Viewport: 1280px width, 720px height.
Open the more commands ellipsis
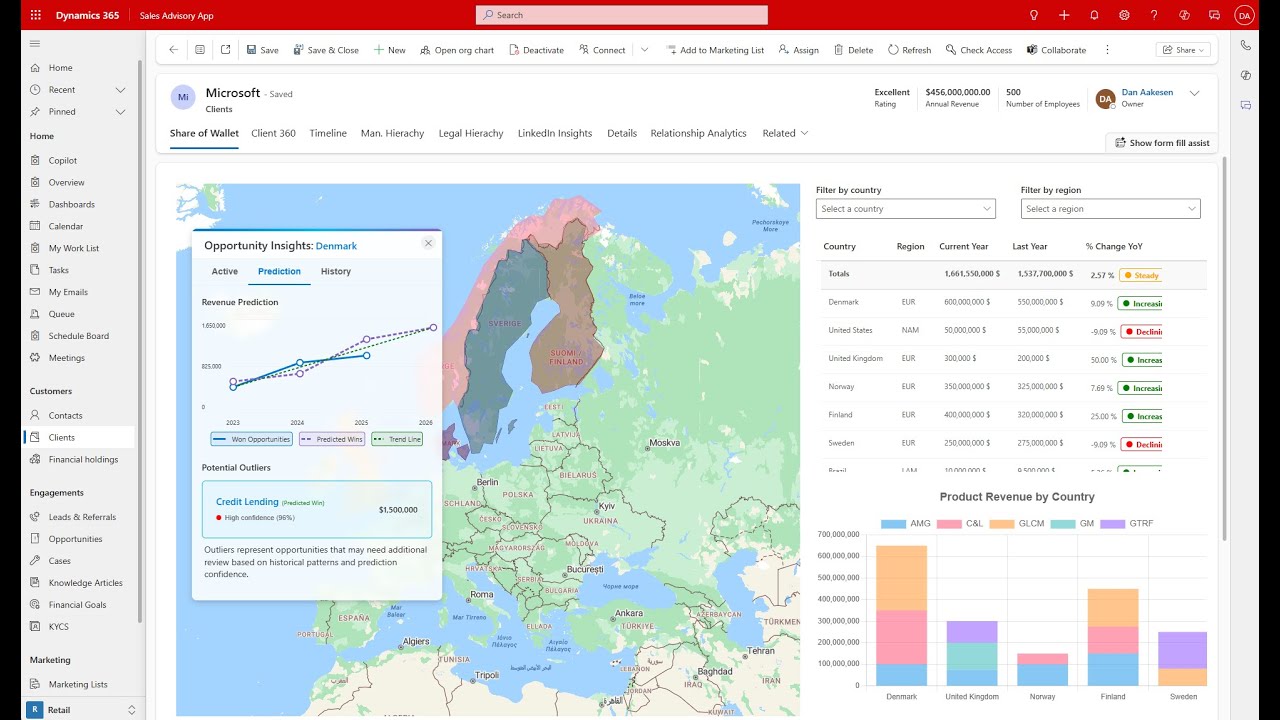[x=1107, y=50]
